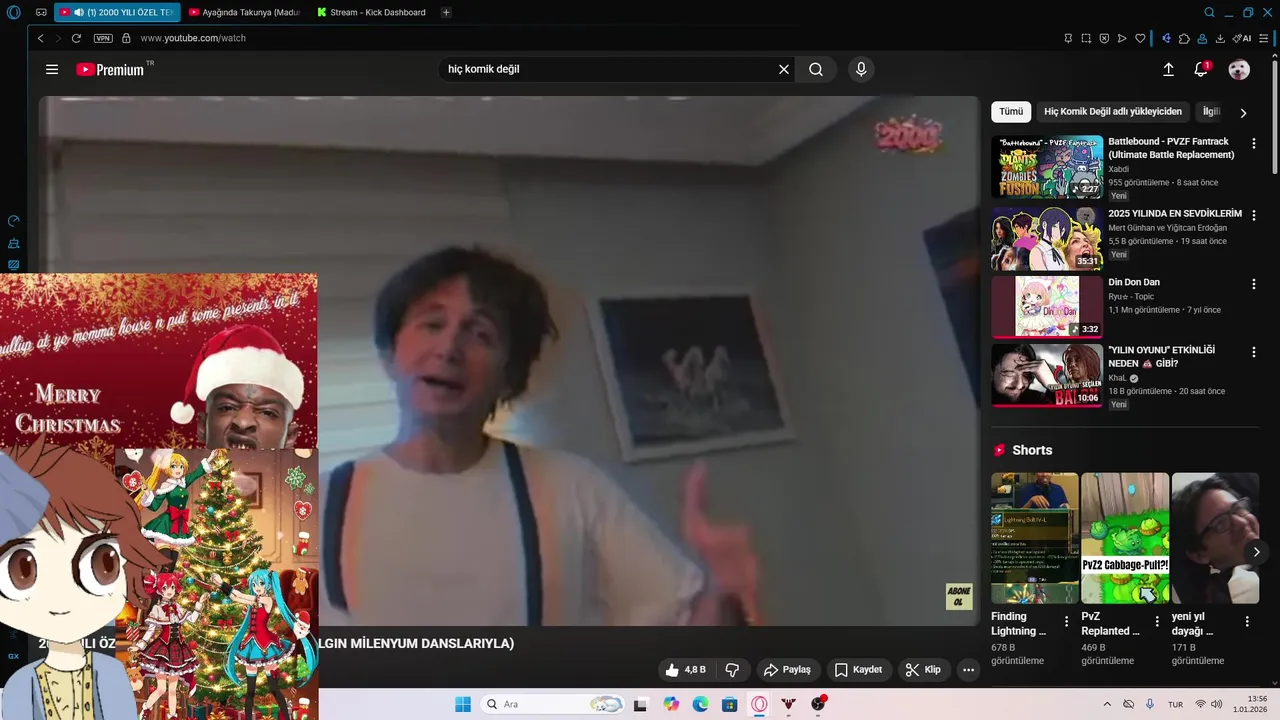Viewport: 1280px width, 720px height.
Task: Open Microsoft Store from the taskbar
Action: coord(730,704)
